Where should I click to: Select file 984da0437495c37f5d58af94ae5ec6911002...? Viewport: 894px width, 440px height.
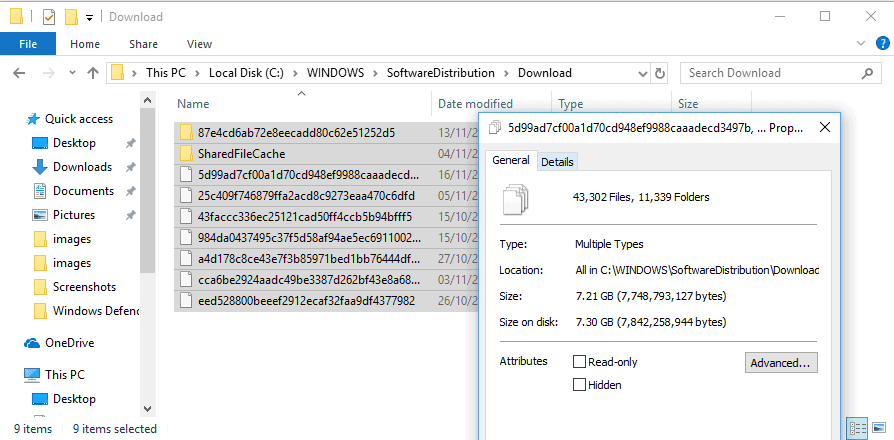click(x=309, y=237)
